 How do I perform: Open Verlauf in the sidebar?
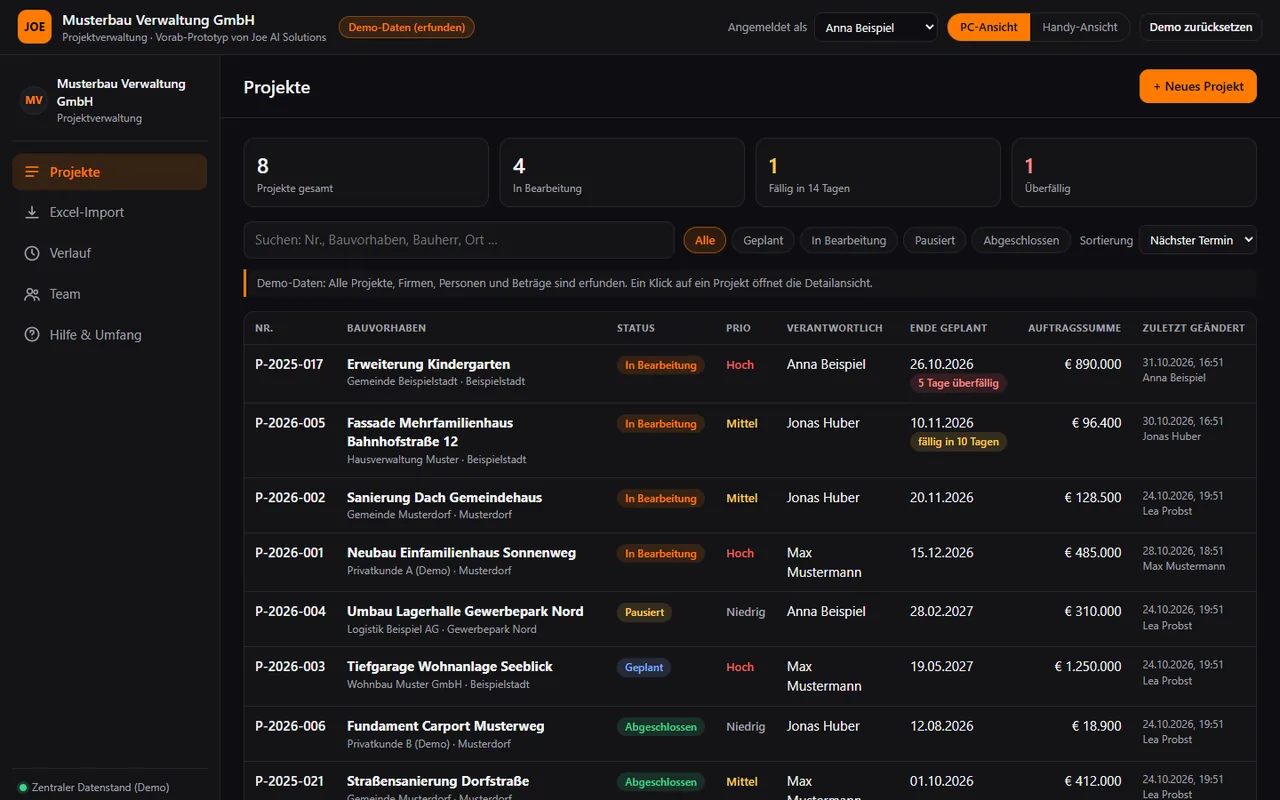coord(110,253)
